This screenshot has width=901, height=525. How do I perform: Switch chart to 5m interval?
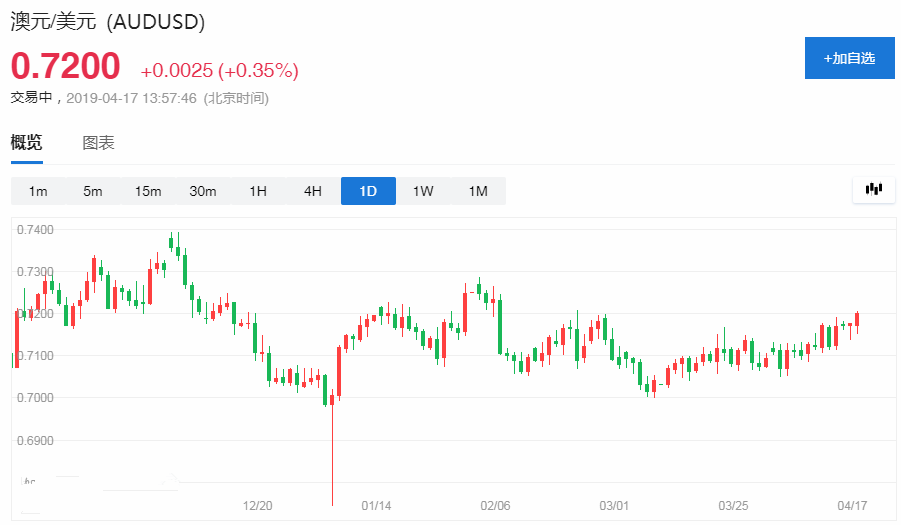93,191
